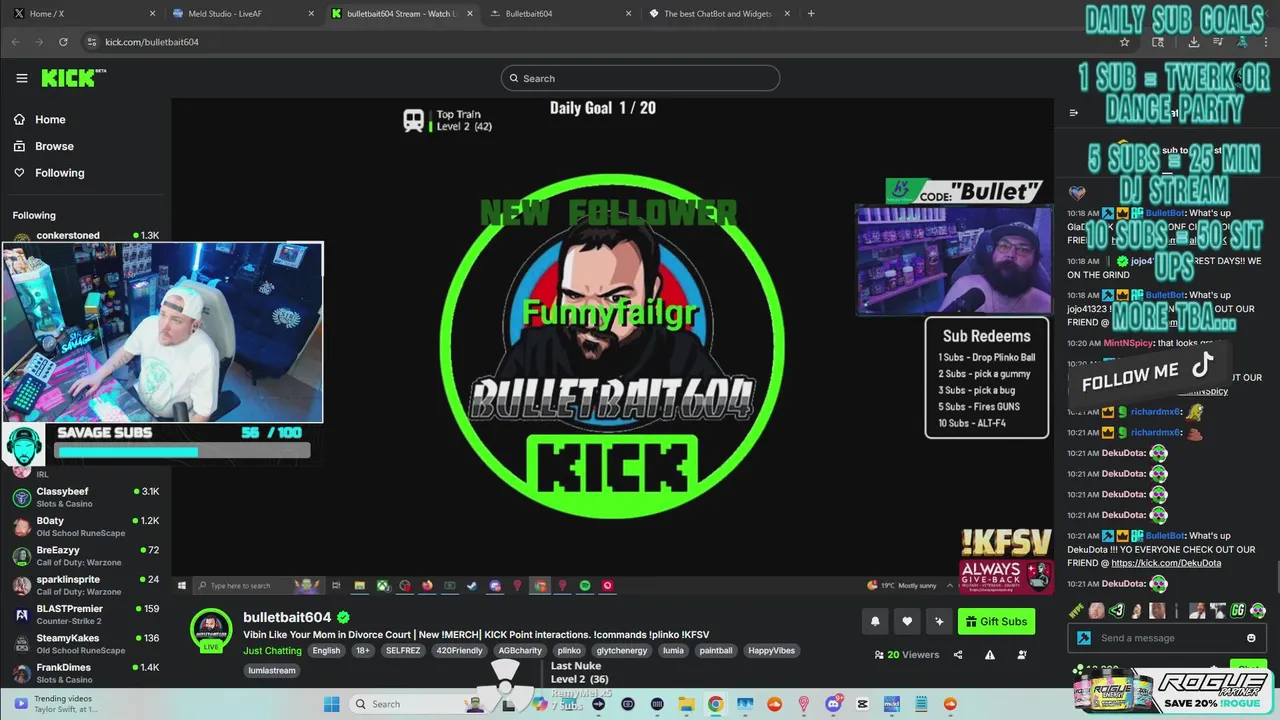Viewport: 1280px width, 720px height.
Task: Switch to best ChatBot and Widgets tab
Action: point(718,14)
